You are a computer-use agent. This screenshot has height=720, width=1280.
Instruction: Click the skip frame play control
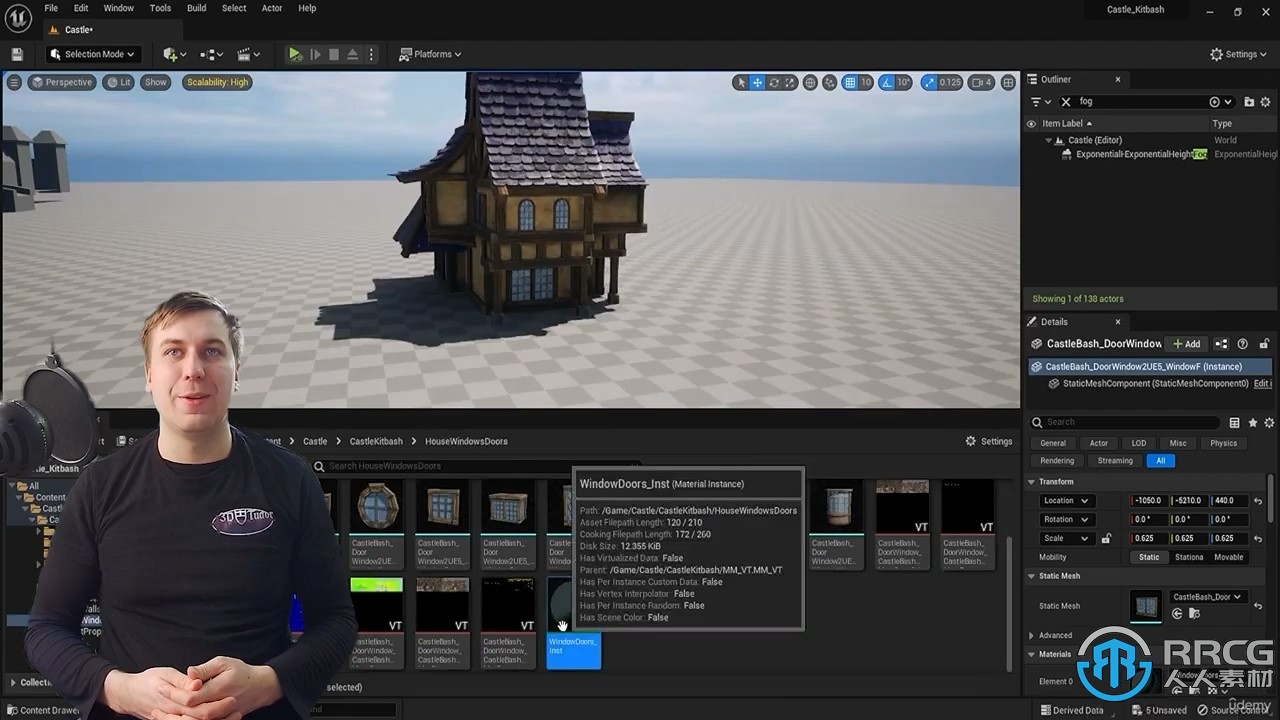pyautogui.click(x=315, y=54)
